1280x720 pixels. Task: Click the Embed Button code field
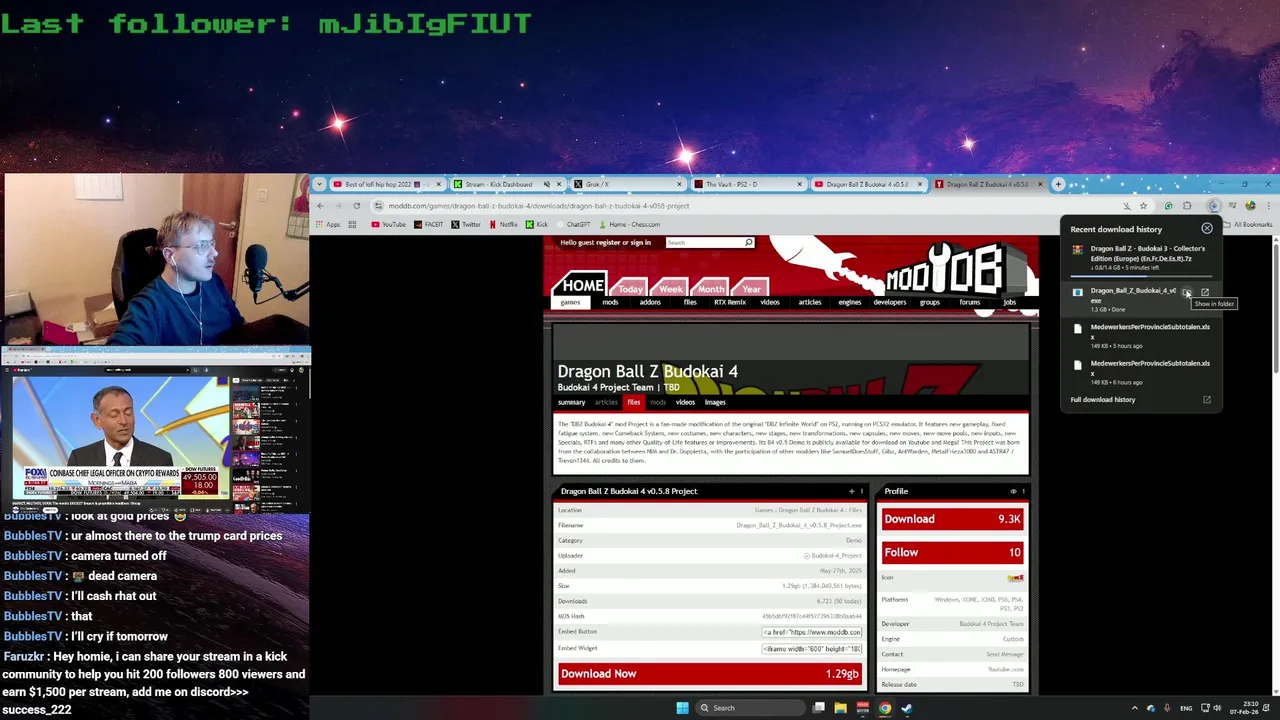811,632
